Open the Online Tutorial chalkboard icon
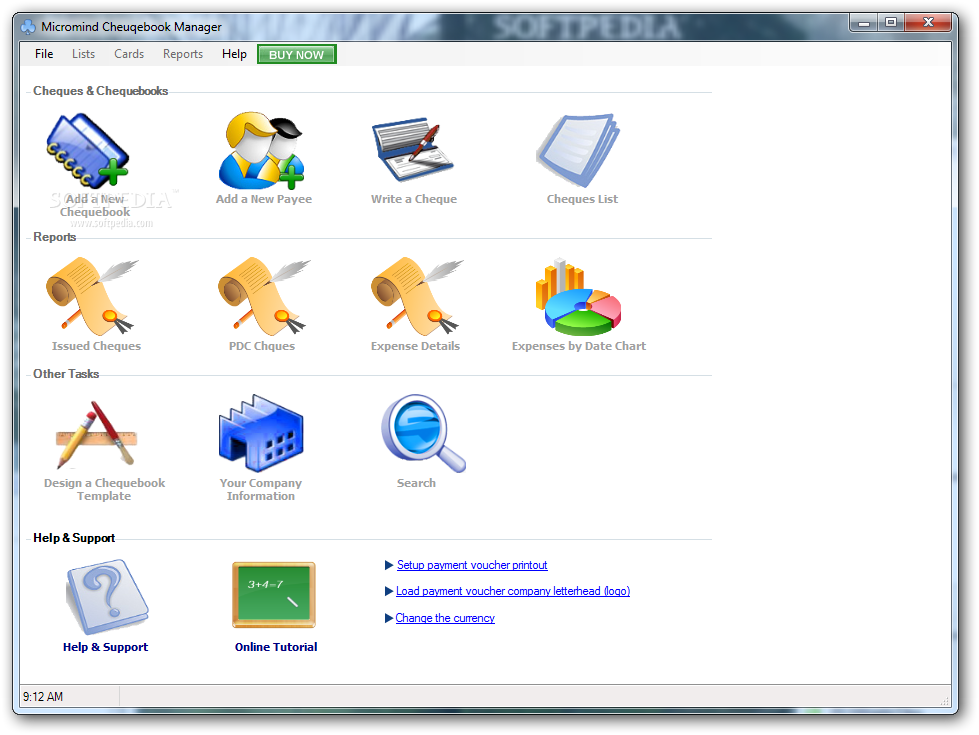Viewport: 979px width, 735px height. pos(274,595)
